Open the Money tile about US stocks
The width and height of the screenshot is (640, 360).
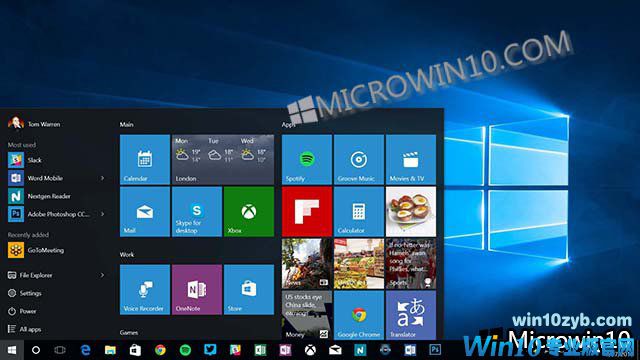[x=307, y=315]
